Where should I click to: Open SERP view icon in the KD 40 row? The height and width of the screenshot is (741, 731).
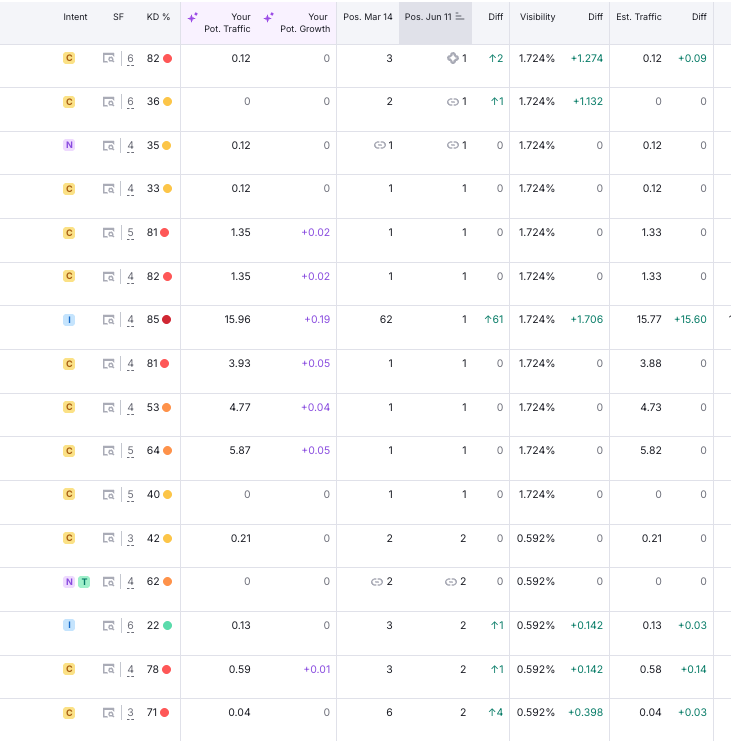(x=109, y=495)
